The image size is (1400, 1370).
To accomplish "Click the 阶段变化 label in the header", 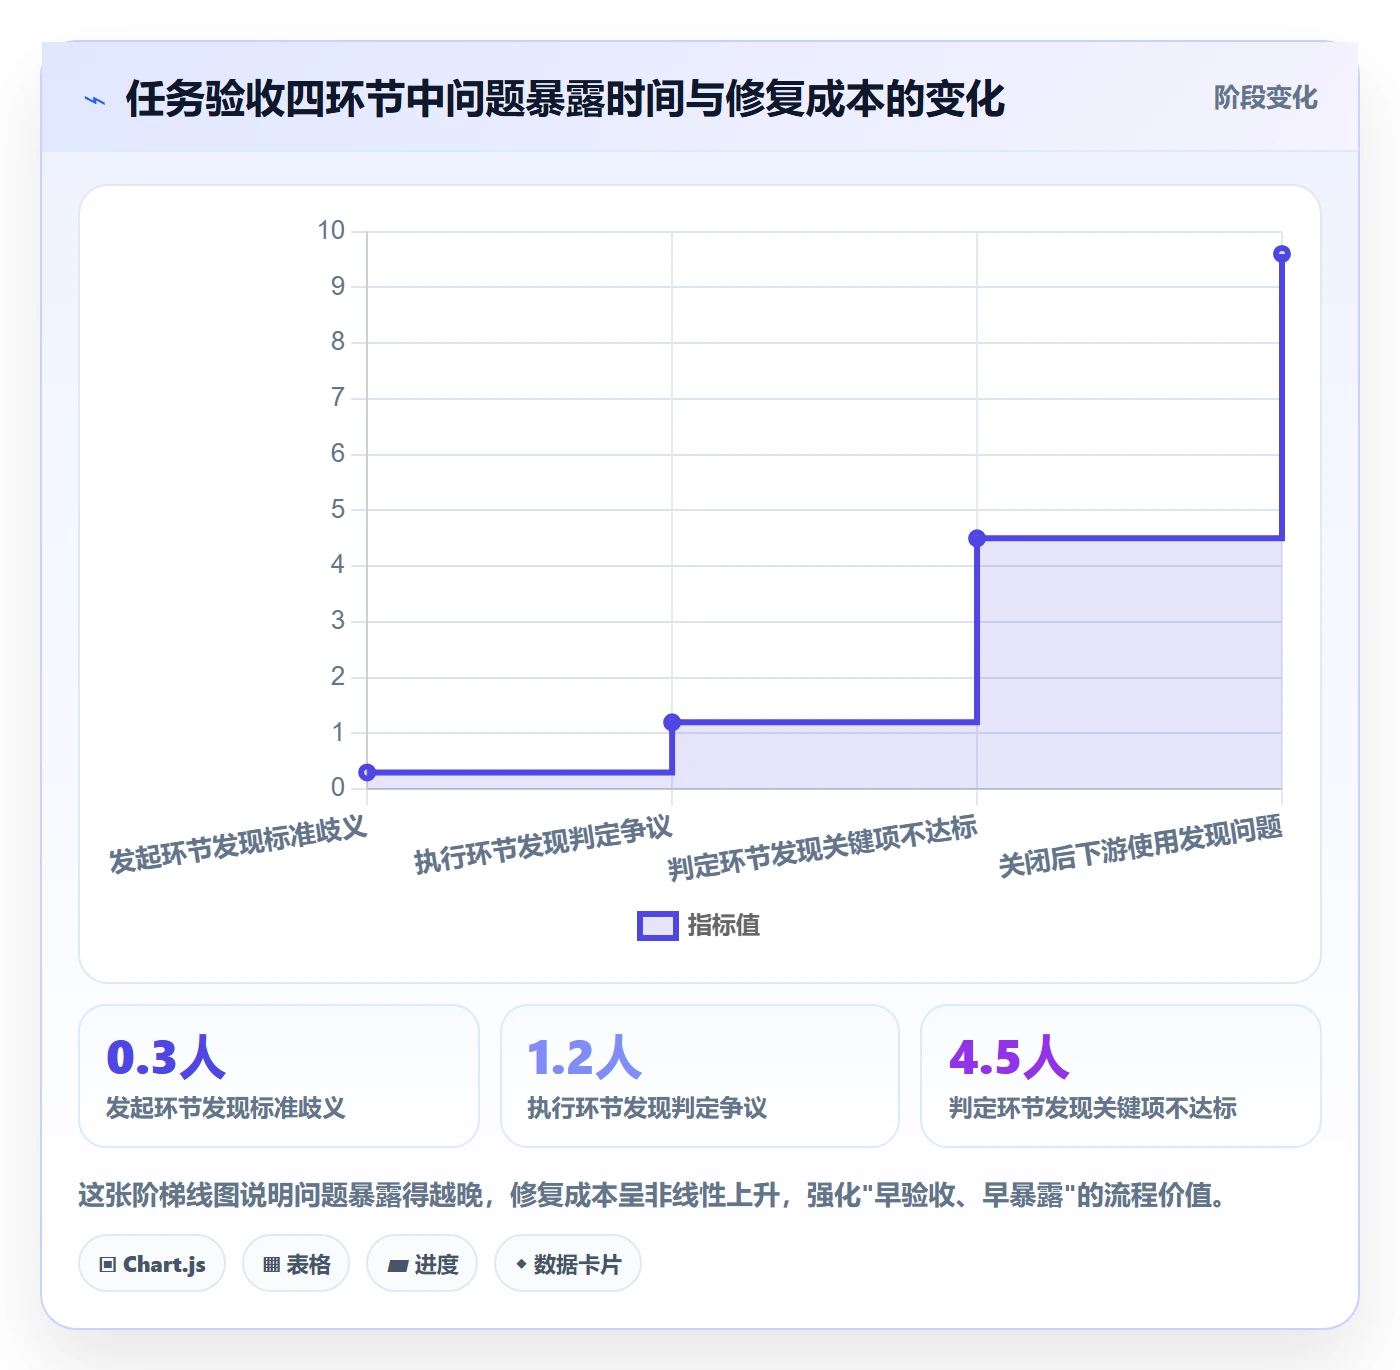I will (1265, 98).
